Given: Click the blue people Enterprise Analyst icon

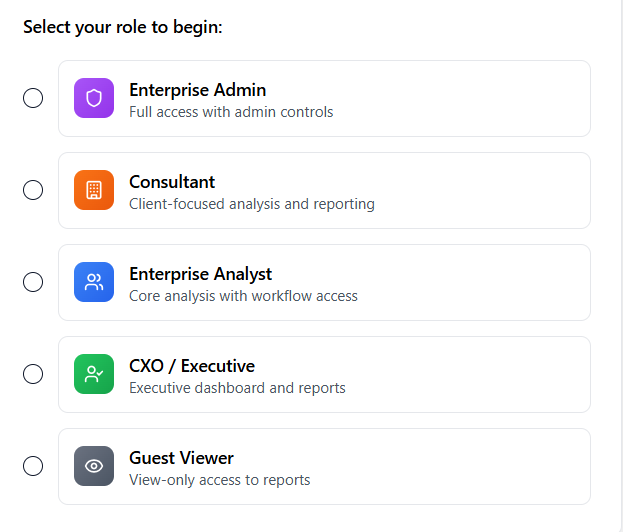Looking at the screenshot, I should [94, 282].
